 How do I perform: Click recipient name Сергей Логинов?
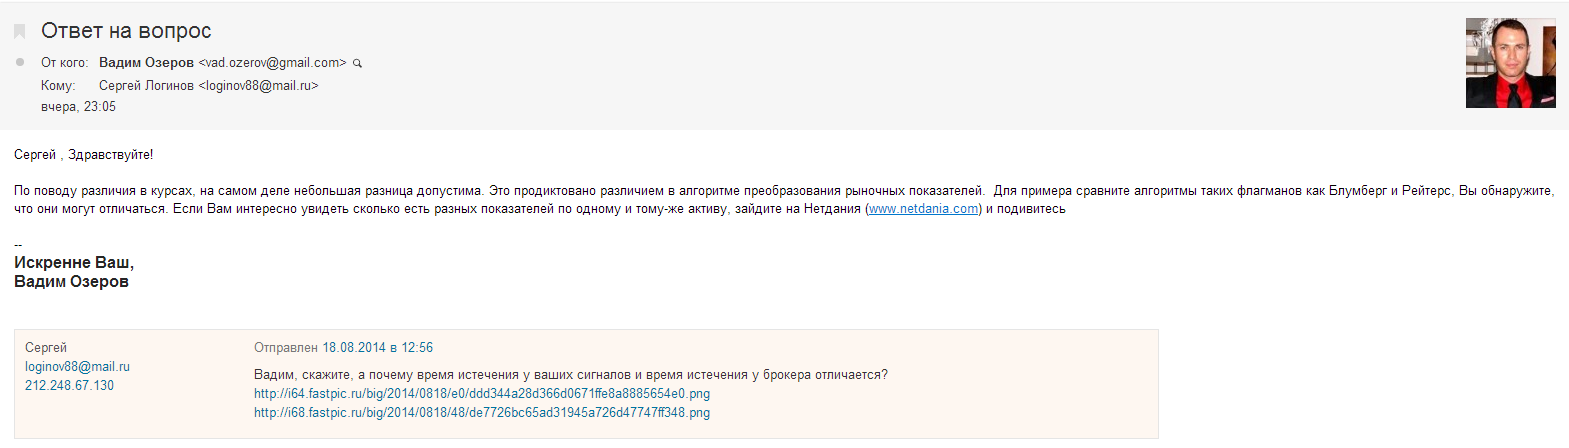pos(146,86)
